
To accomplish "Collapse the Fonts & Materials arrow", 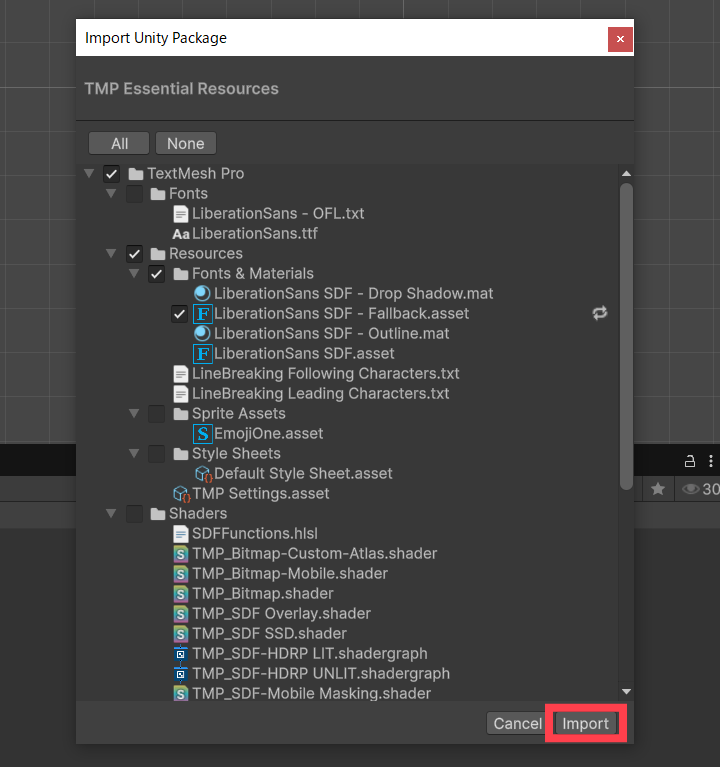I will click(134, 273).
